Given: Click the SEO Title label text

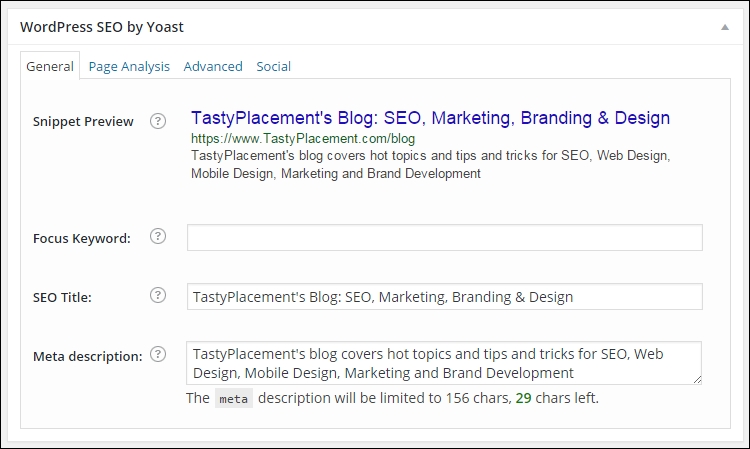Looking at the screenshot, I should pos(62,297).
